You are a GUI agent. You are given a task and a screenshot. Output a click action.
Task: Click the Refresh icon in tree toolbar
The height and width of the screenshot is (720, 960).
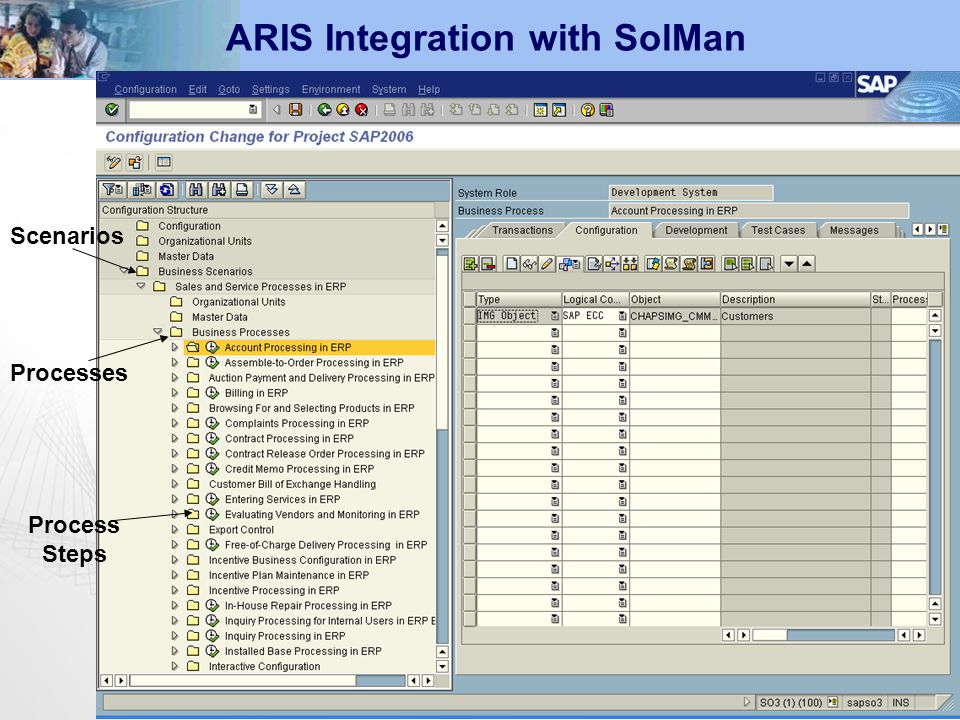coord(167,190)
